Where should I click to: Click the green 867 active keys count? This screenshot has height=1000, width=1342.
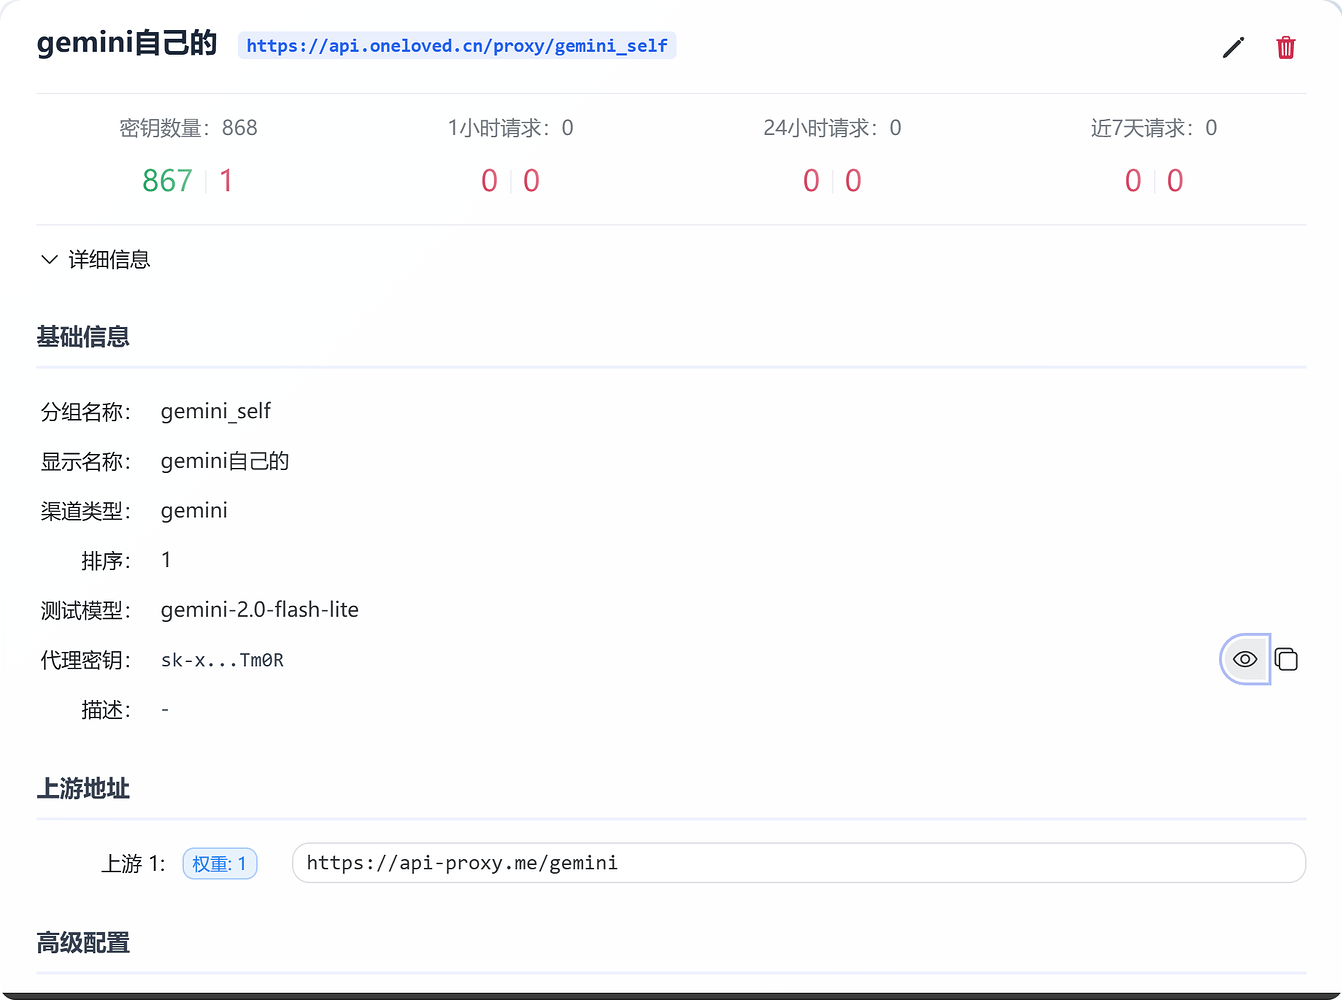[167, 181]
